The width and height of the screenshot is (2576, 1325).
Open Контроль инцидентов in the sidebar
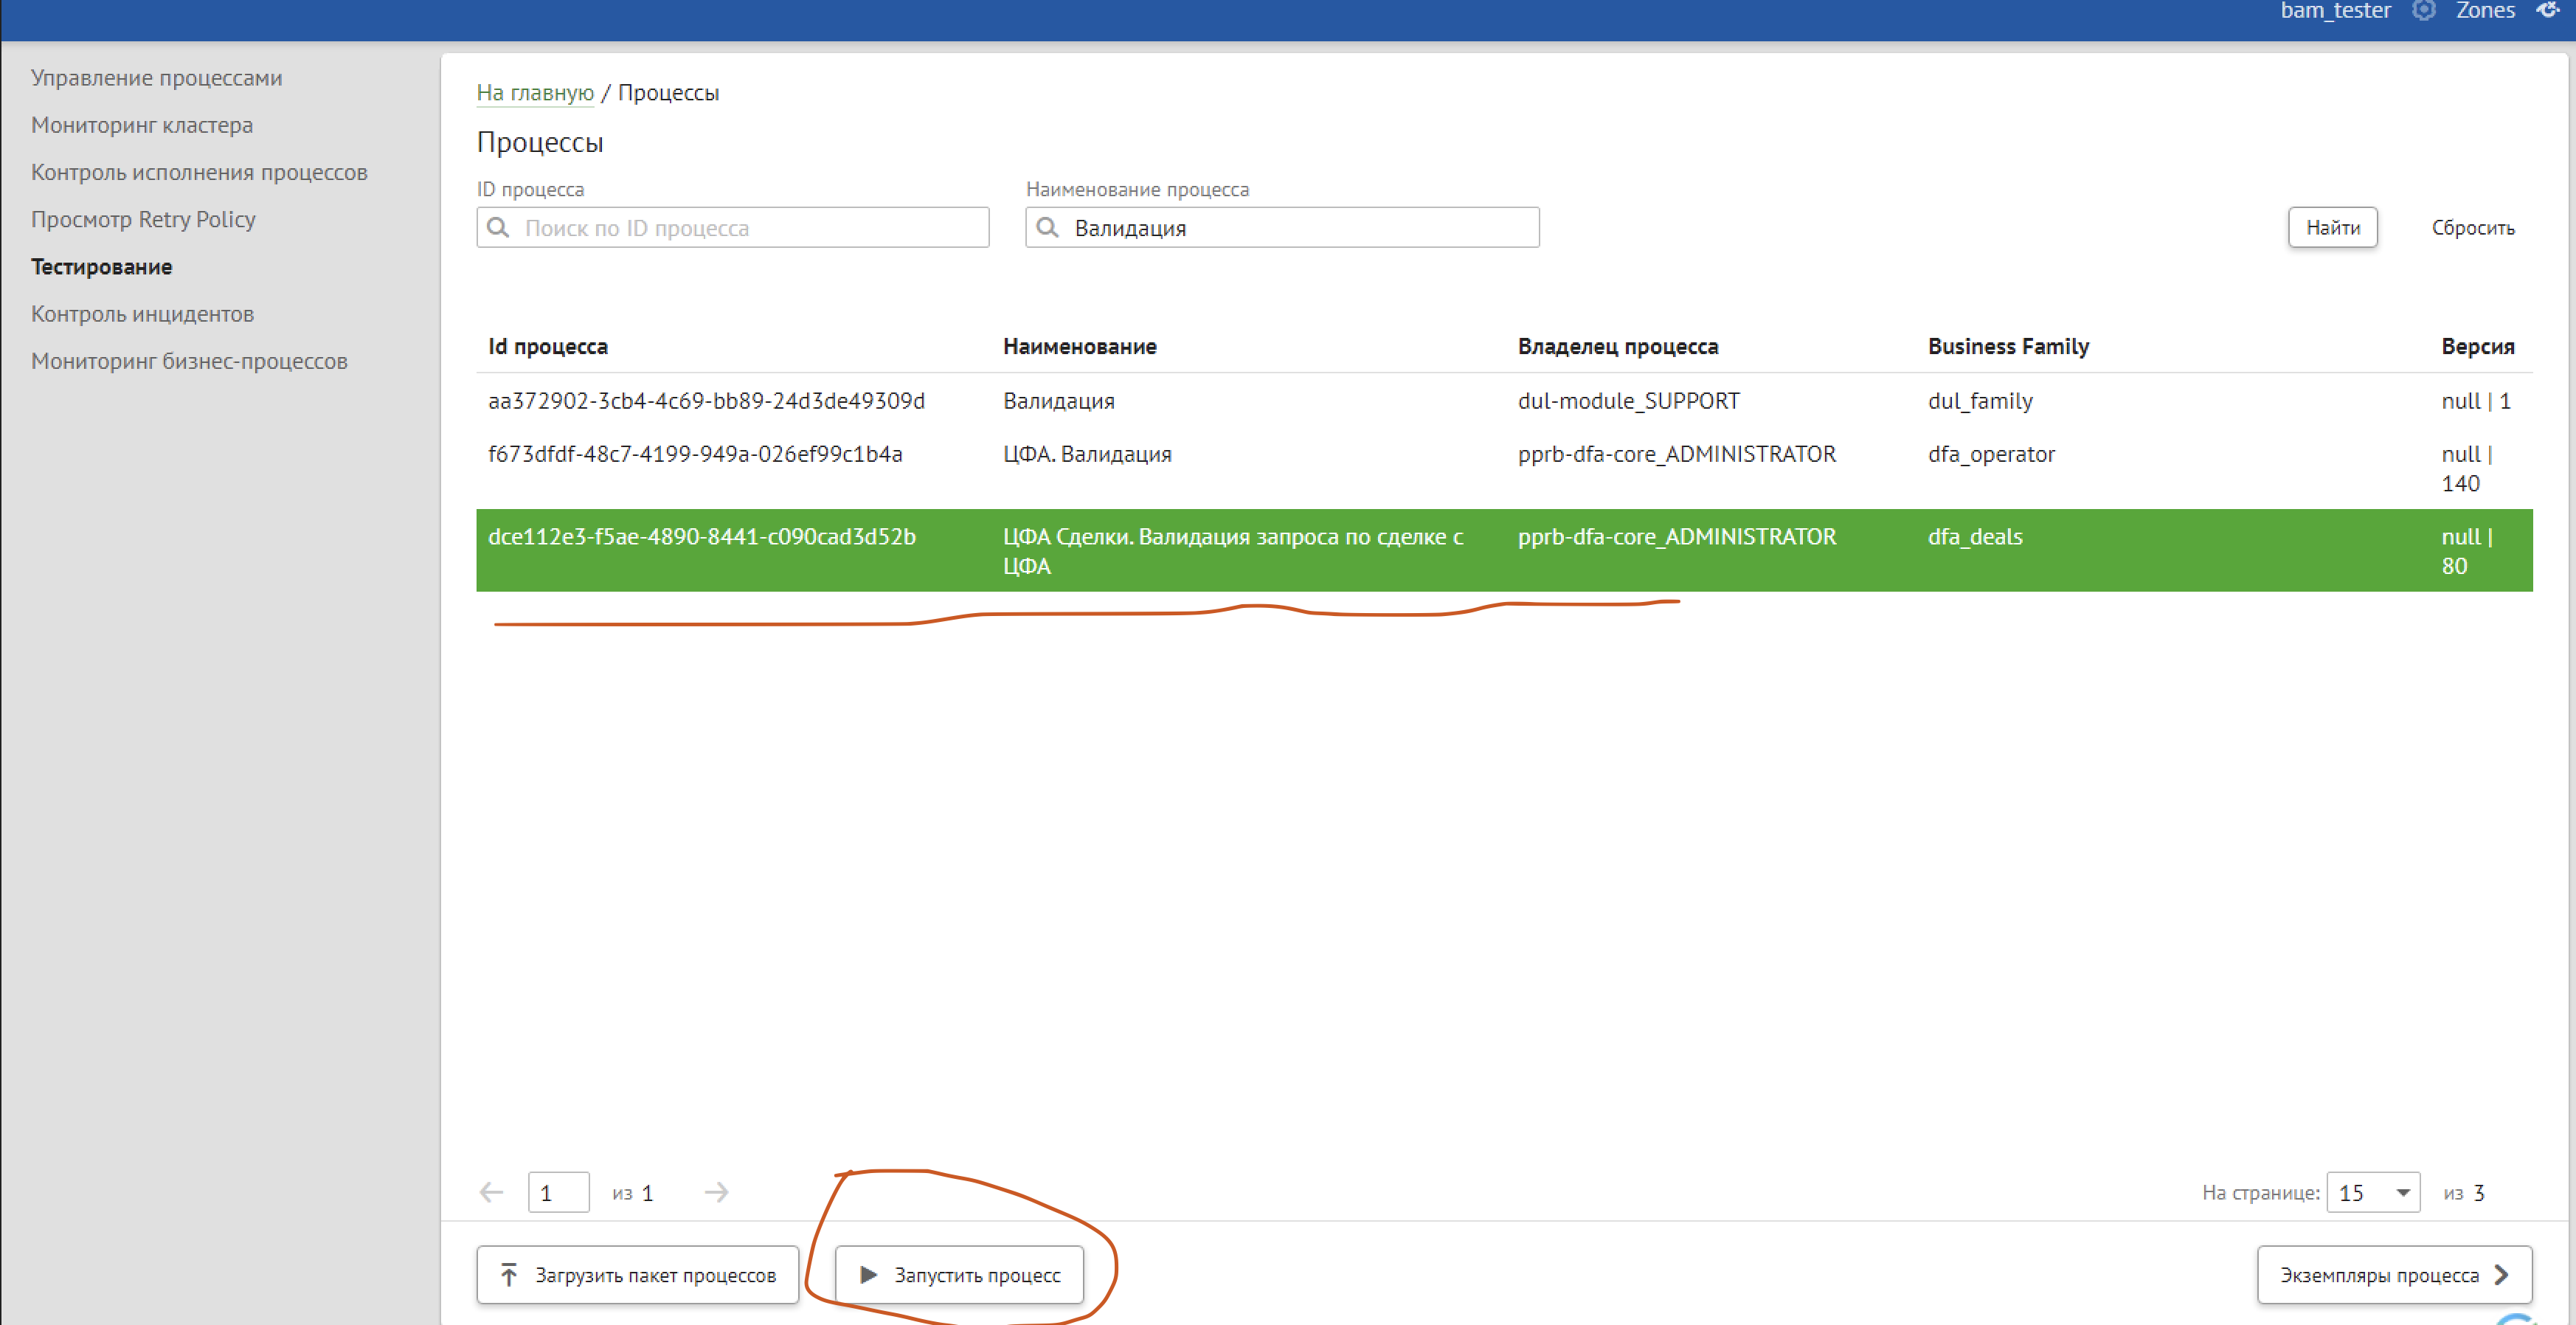pyautogui.click(x=142, y=314)
